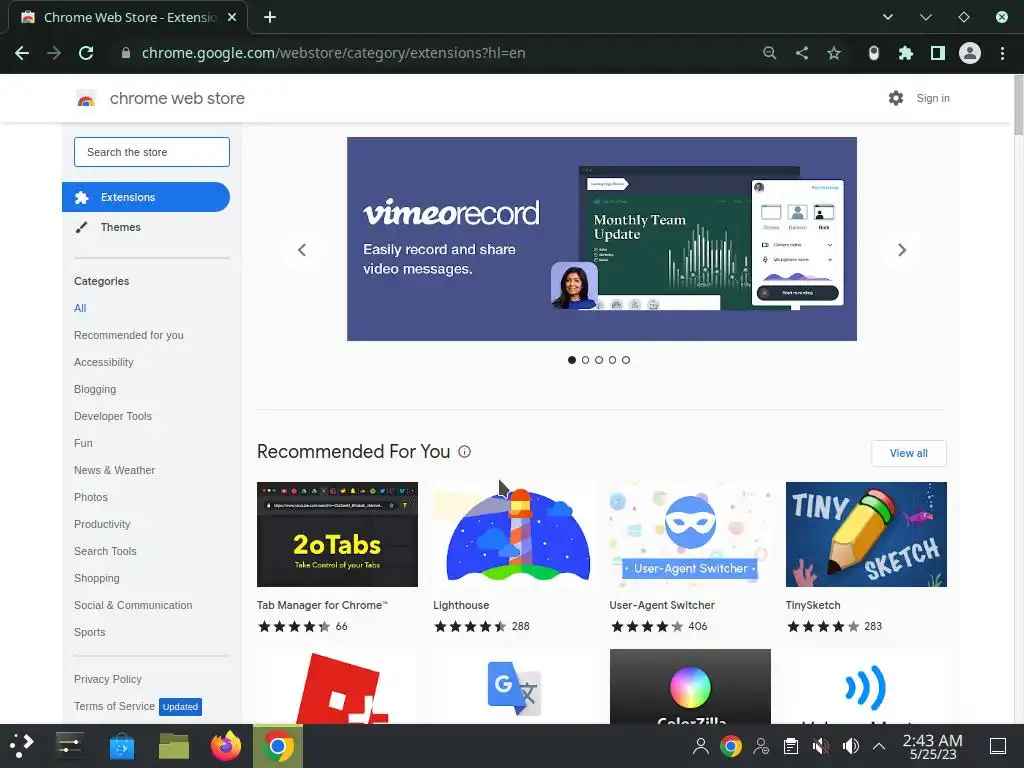Show info icon next to Recommended For You
1024x768 pixels.
point(464,451)
